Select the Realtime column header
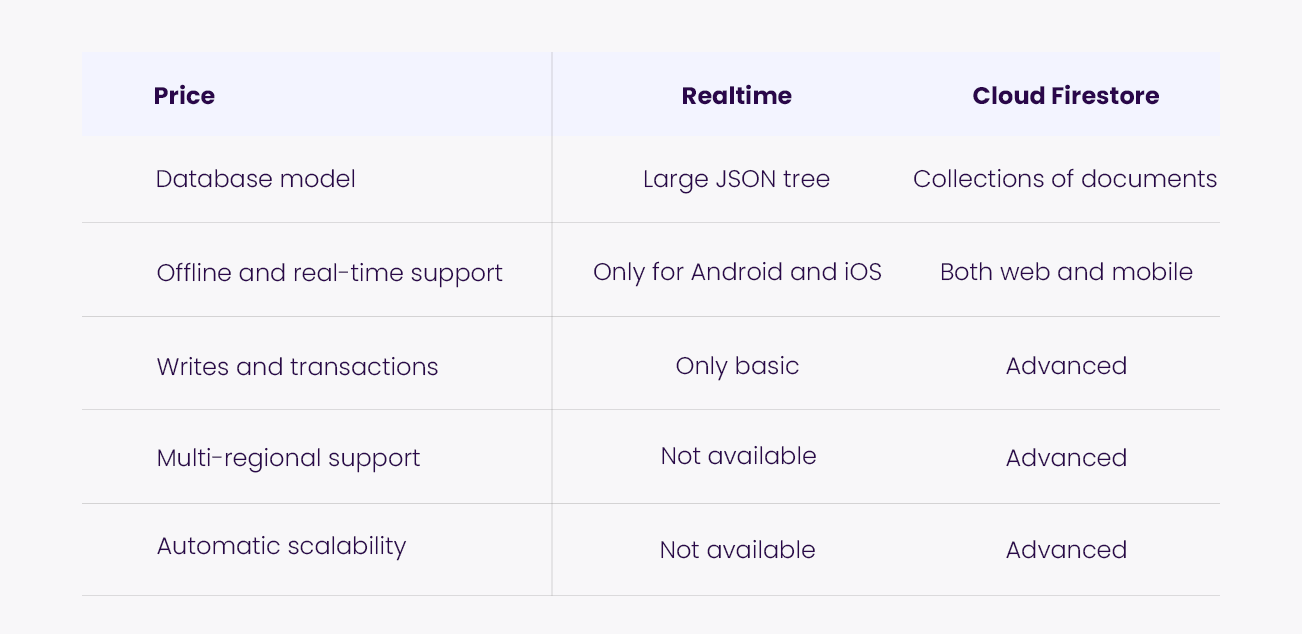This screenshot has width=1302, height=634. 737,96
